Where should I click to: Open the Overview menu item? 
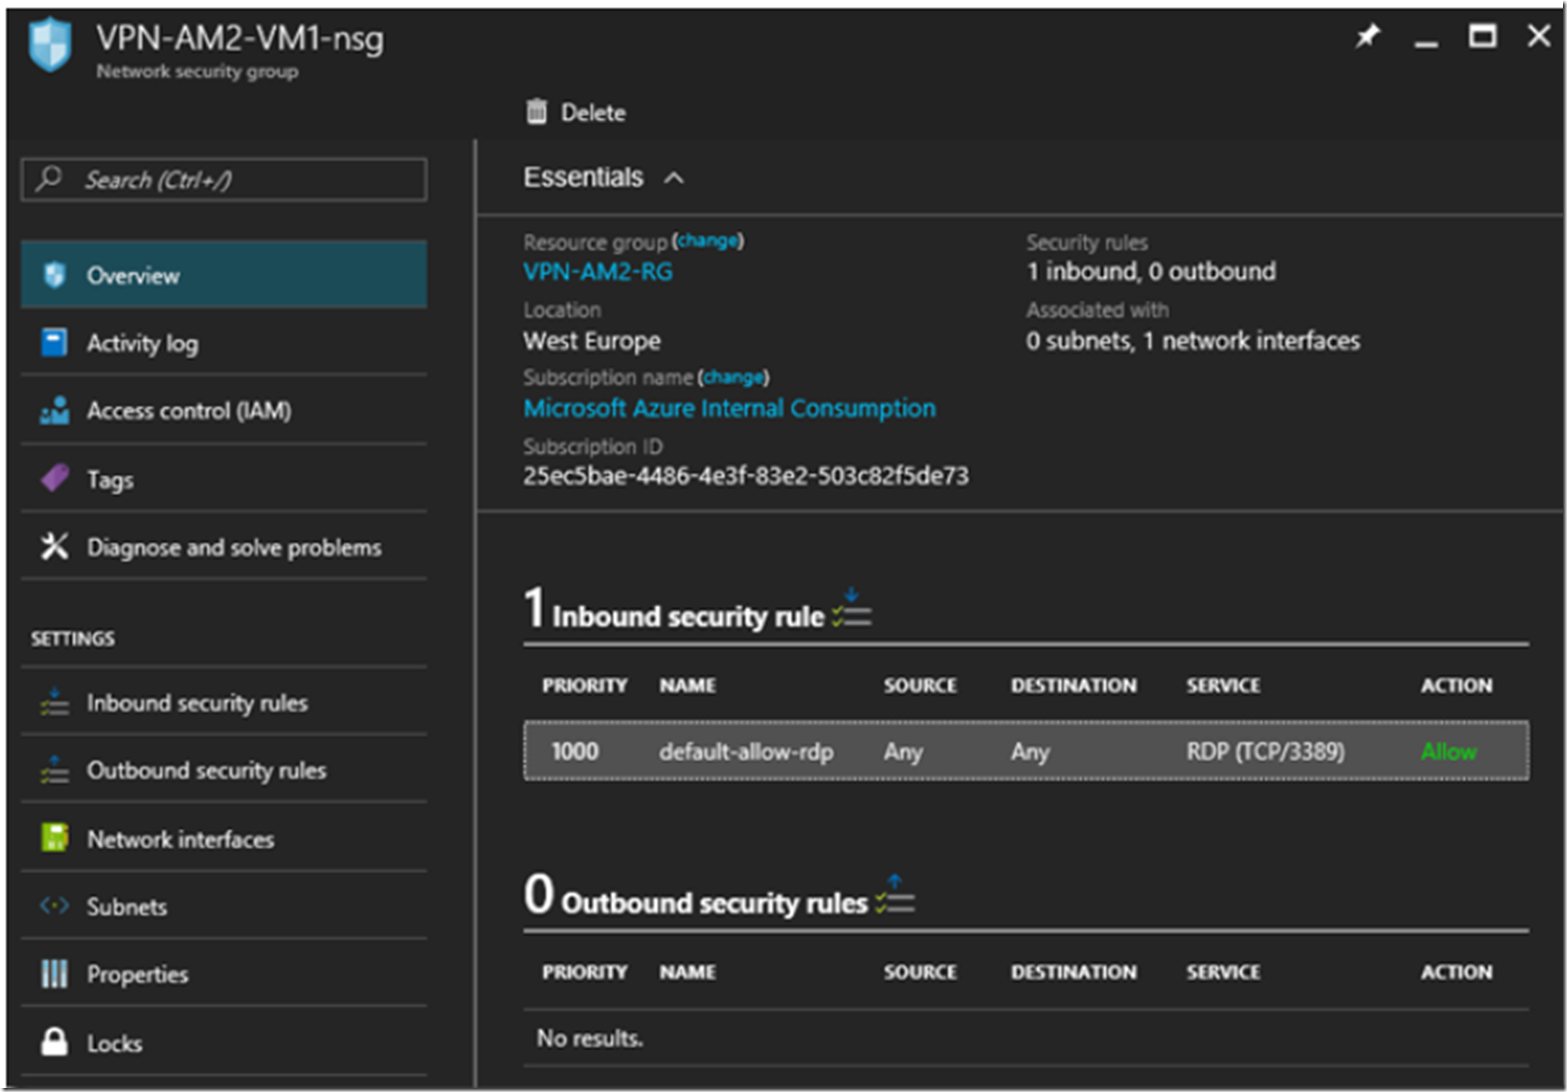224,274
